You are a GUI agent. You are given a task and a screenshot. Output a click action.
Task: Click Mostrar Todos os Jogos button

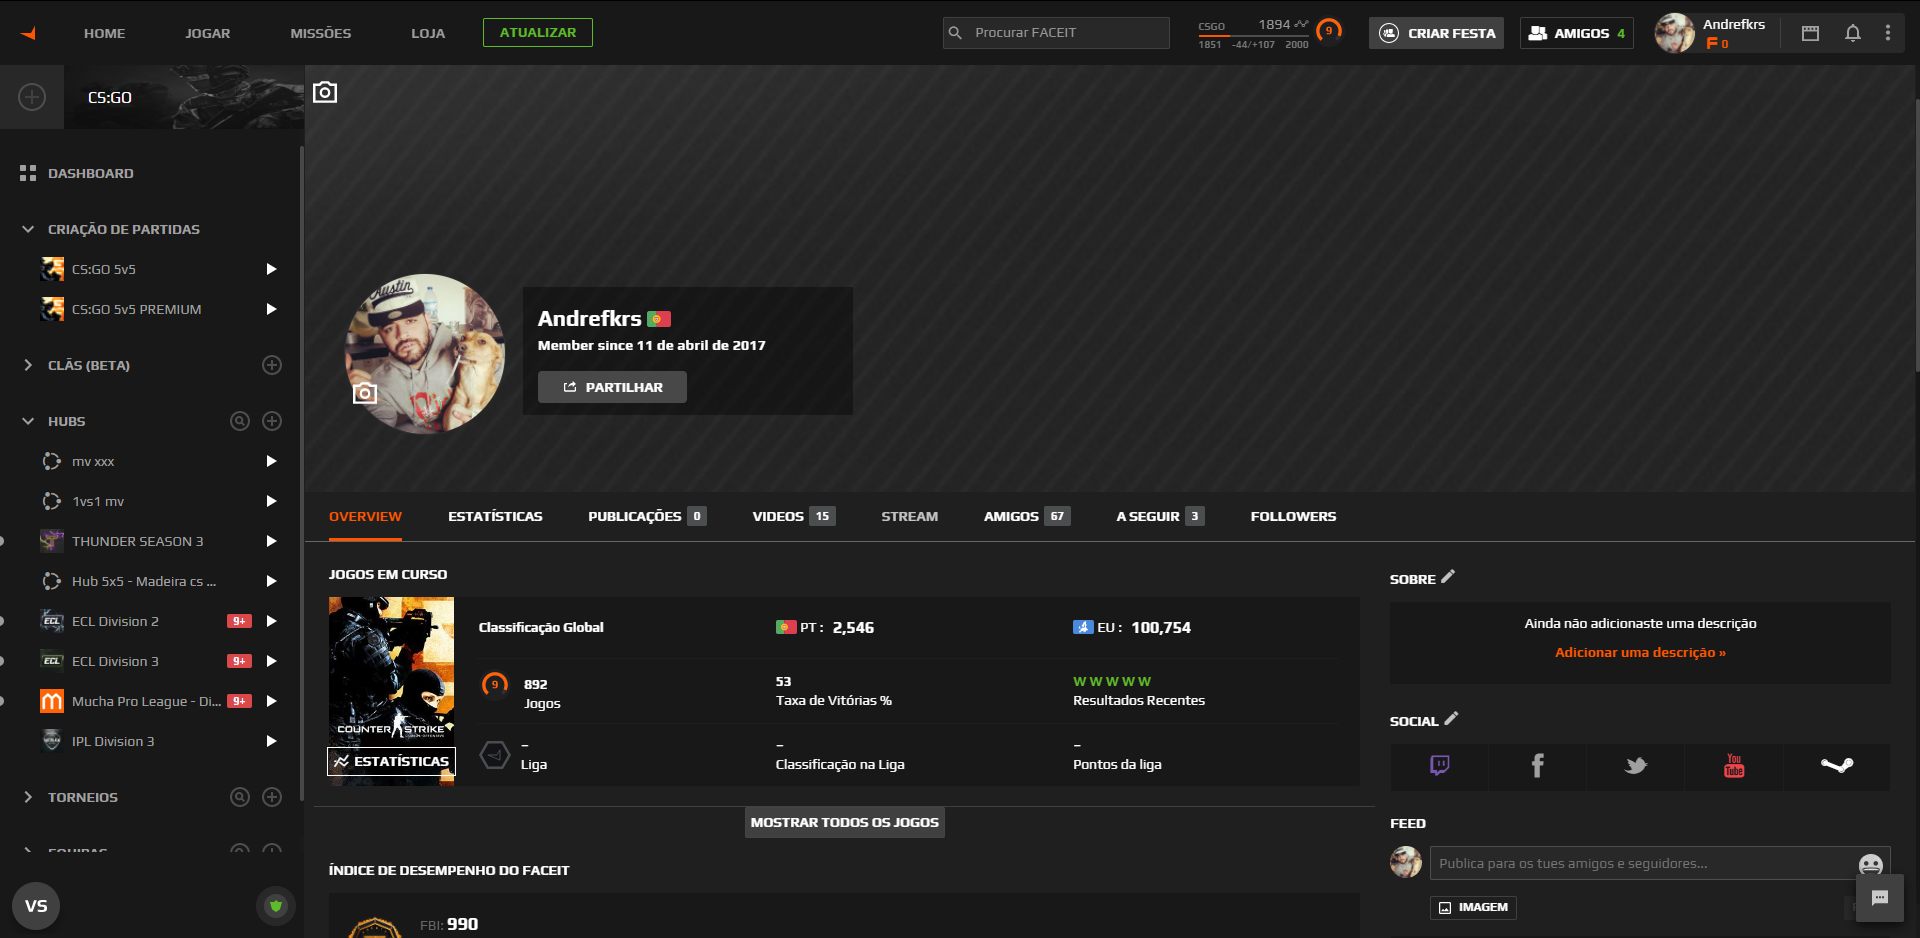tap(845, 822)
